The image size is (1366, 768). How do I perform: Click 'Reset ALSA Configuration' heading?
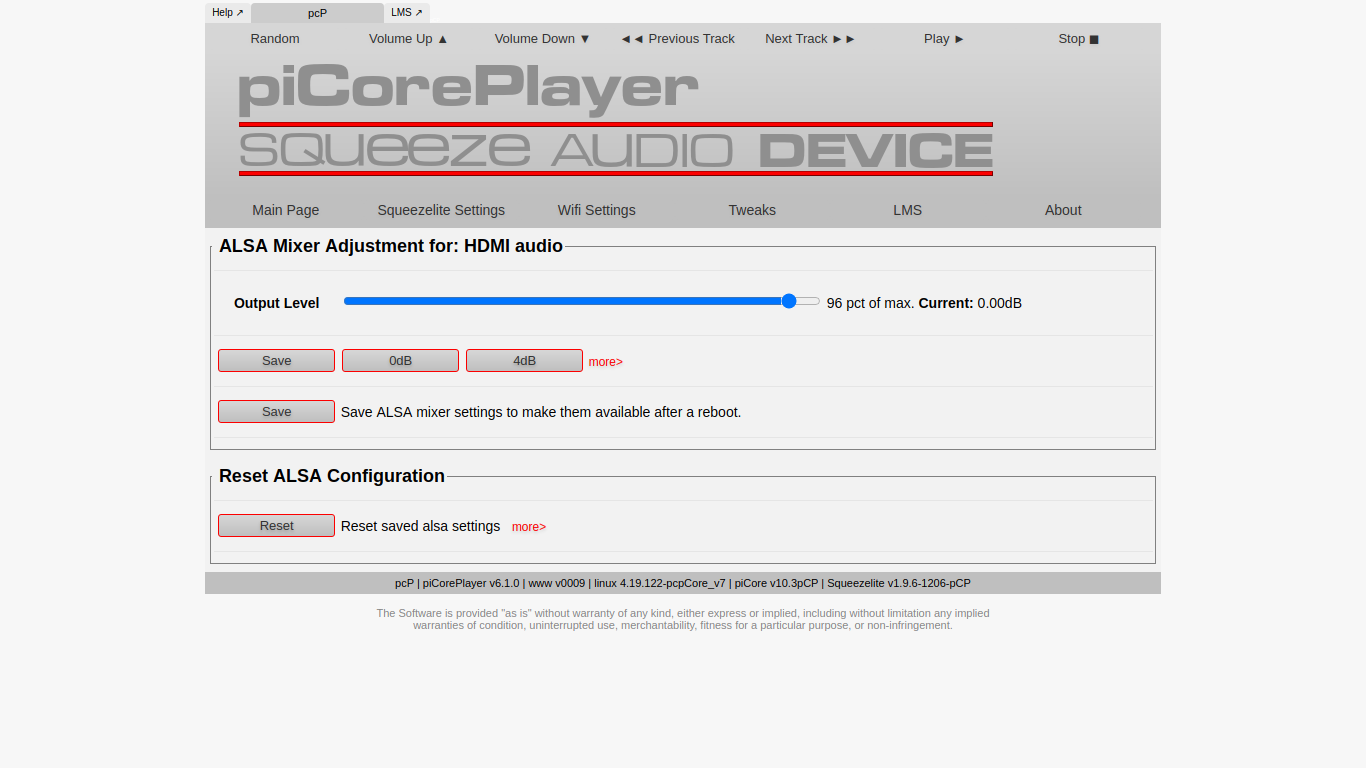coord(332,476)
